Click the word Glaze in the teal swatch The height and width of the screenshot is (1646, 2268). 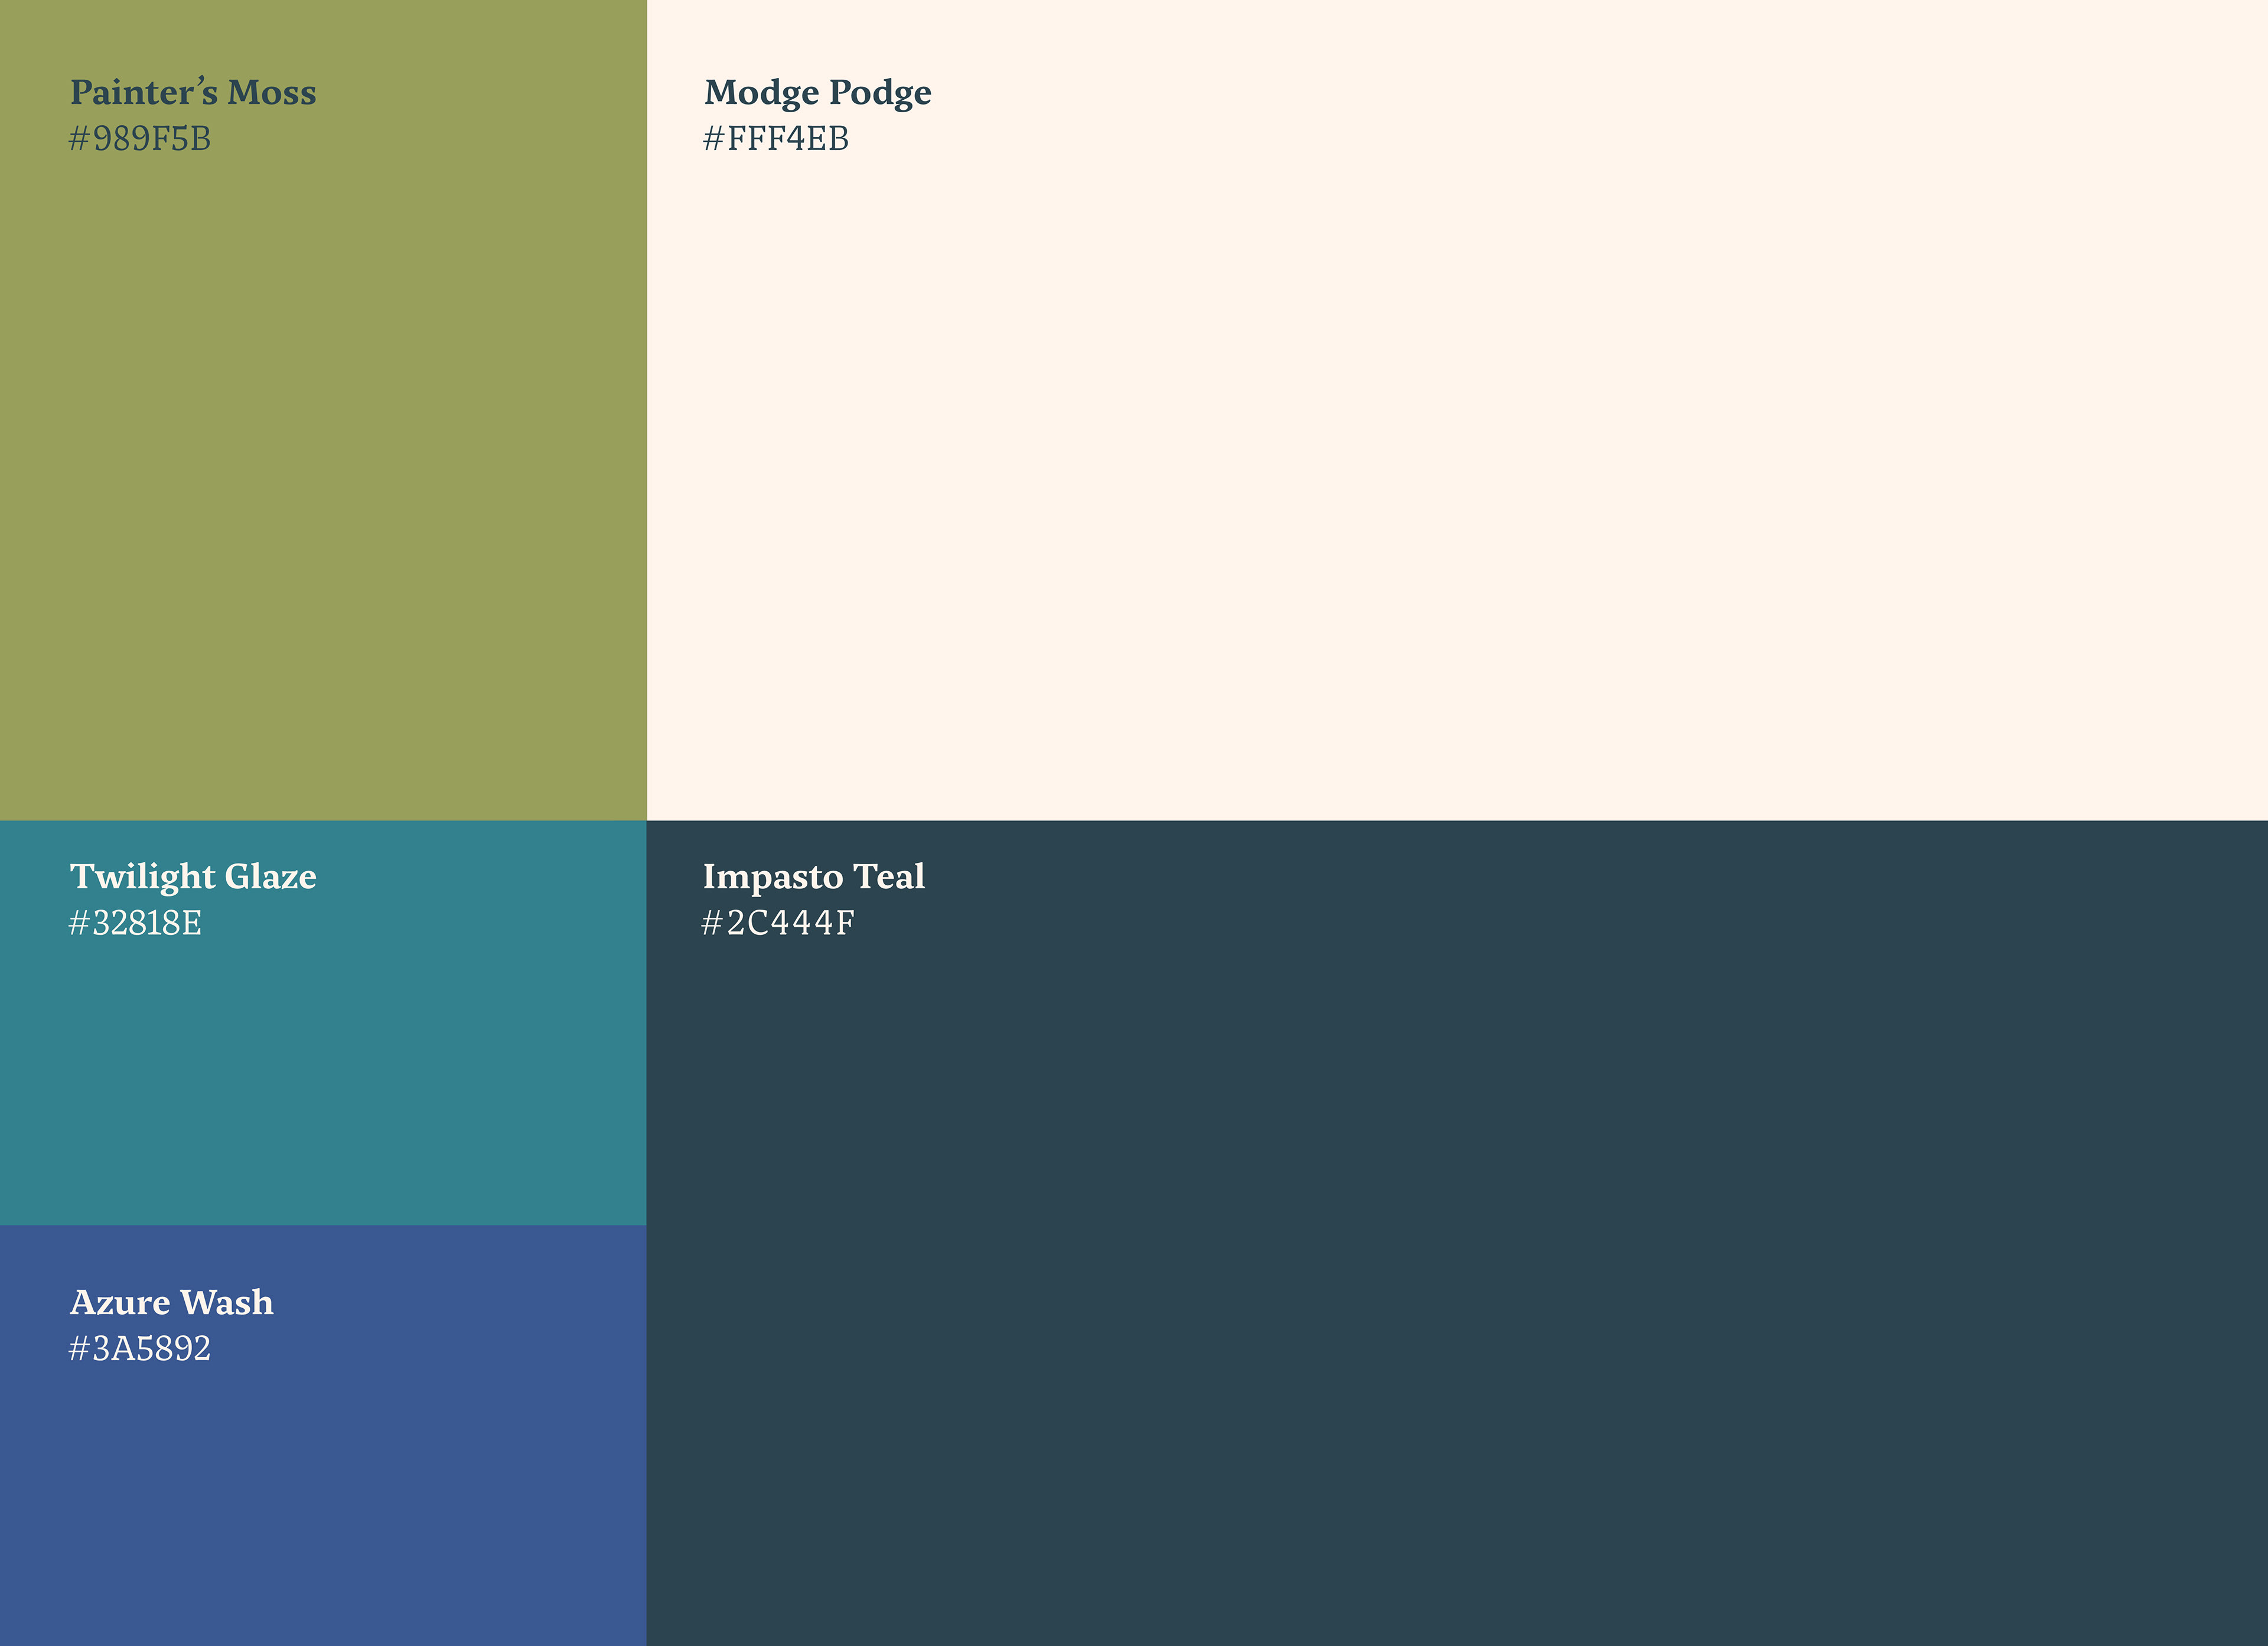(270, 876)
